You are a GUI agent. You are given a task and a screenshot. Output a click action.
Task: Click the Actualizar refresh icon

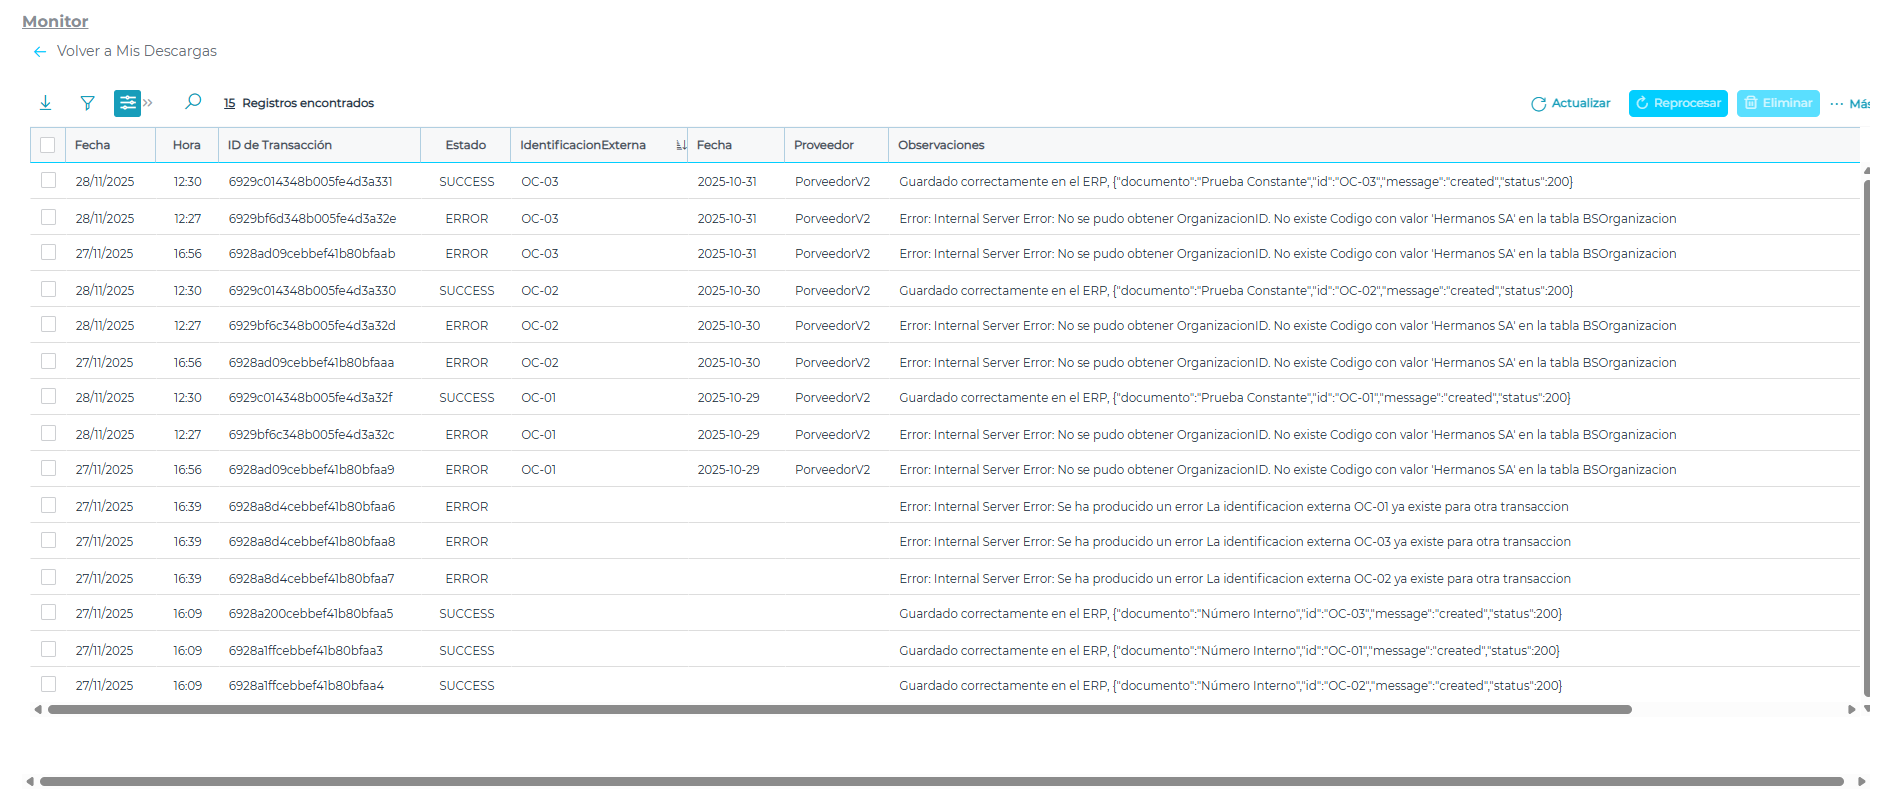[1538, 104]
